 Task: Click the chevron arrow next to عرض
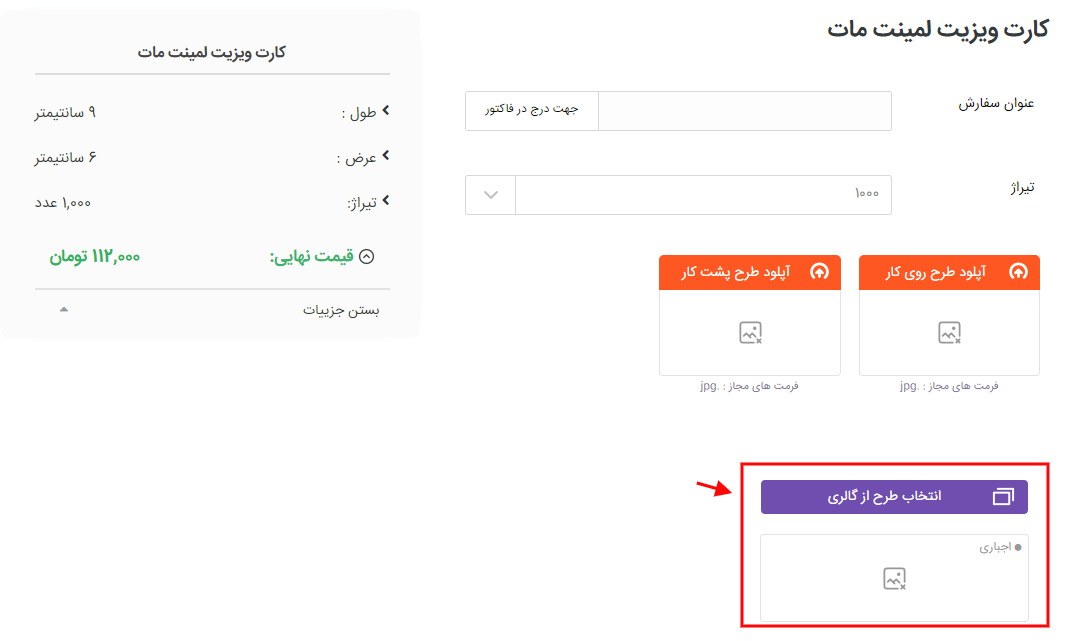386,155
